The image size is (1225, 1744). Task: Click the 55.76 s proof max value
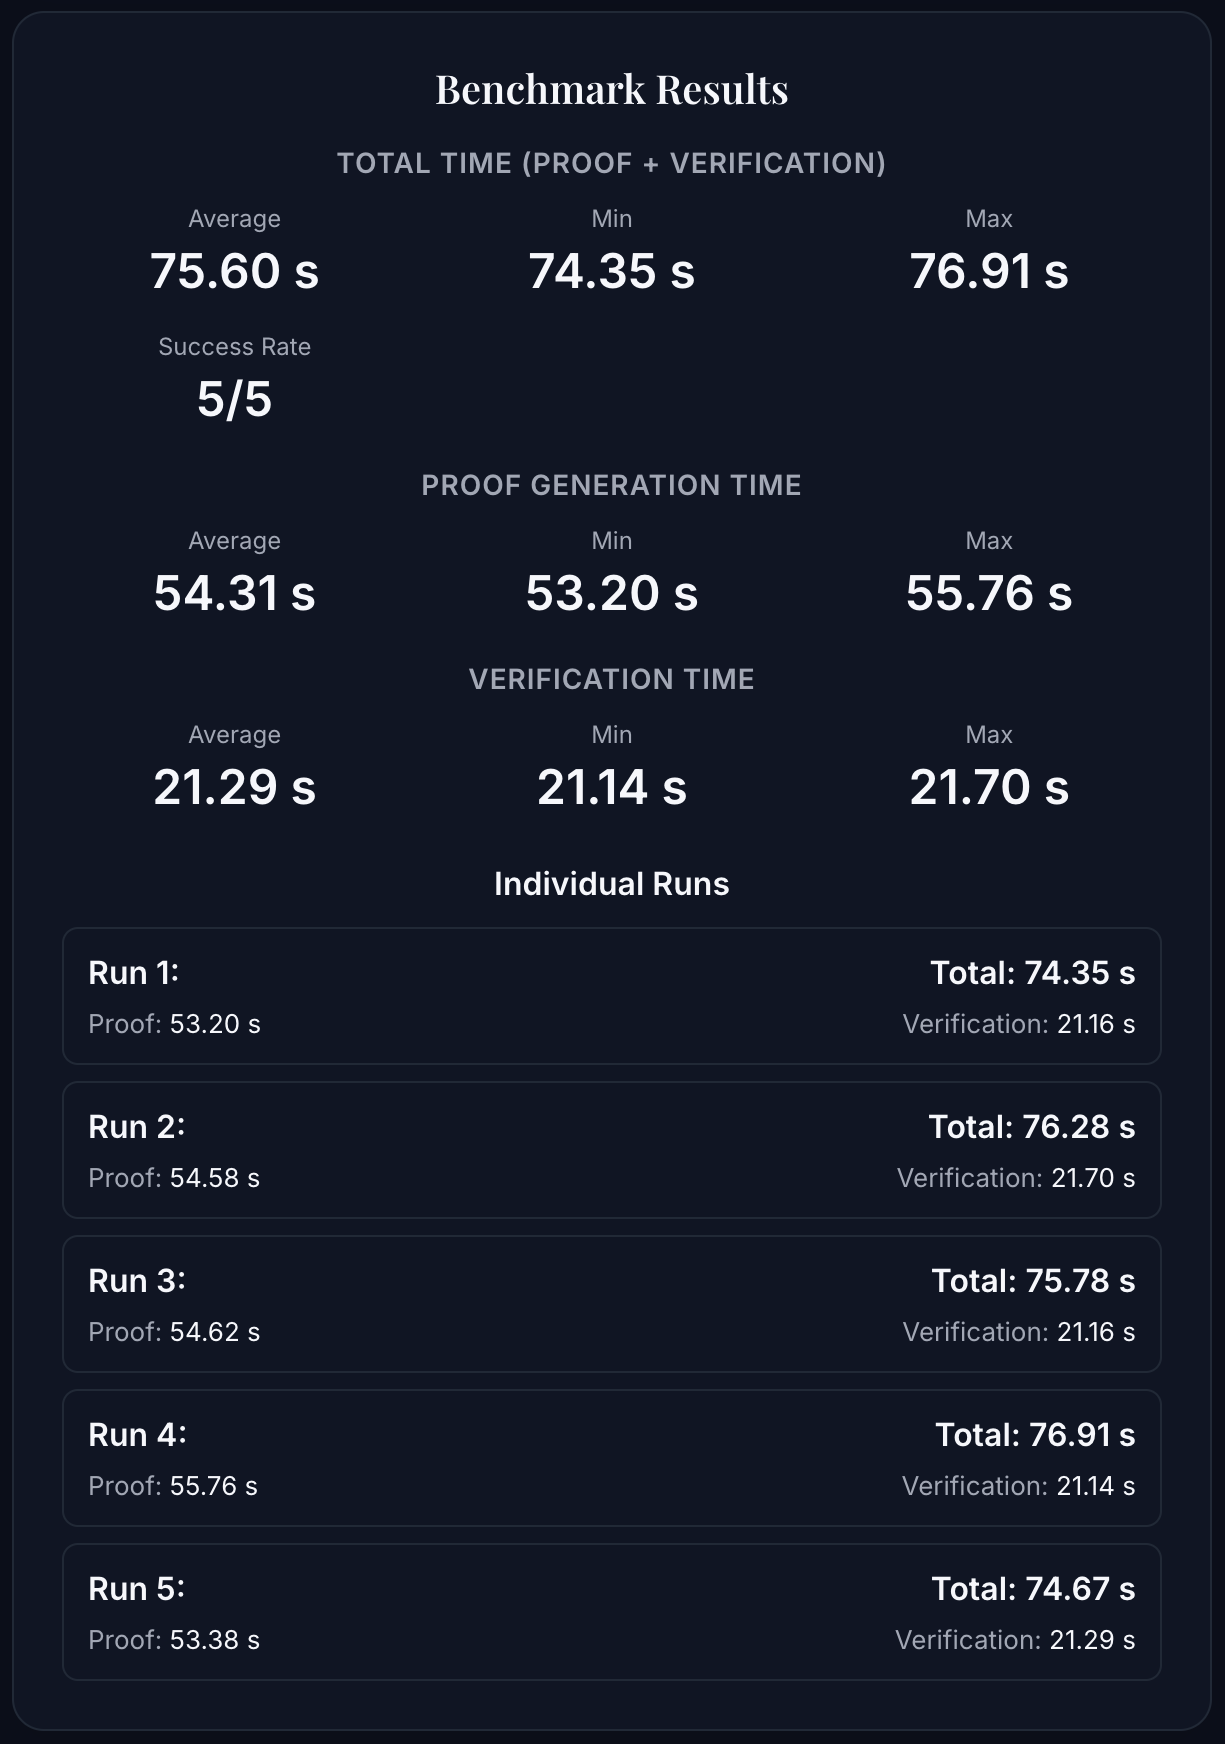[988, 593]
